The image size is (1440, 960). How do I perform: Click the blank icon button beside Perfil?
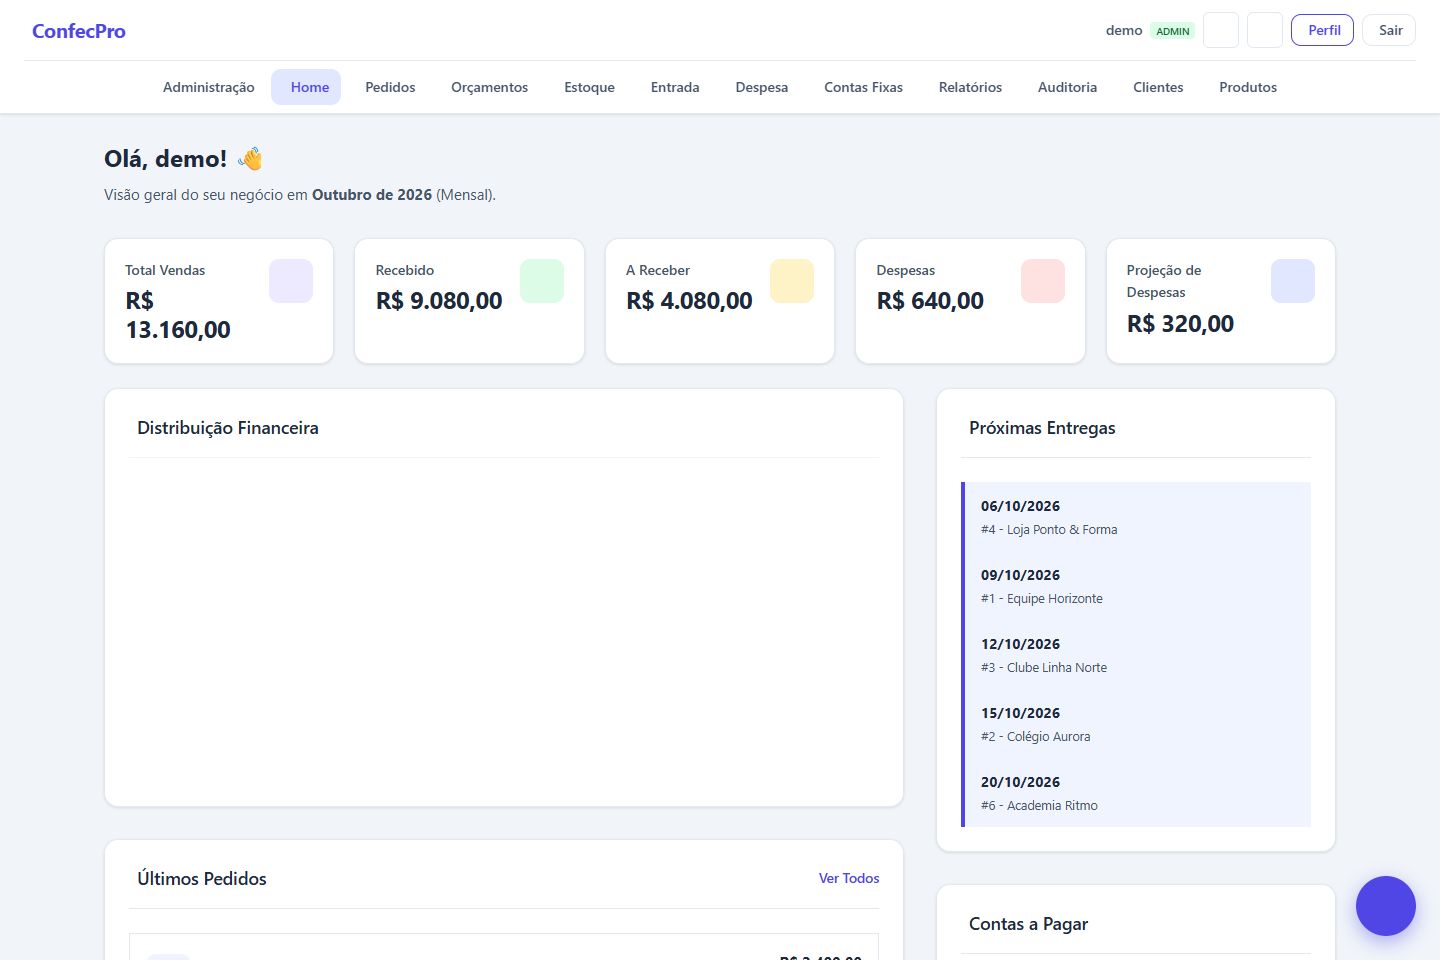tap(1265, 30)
